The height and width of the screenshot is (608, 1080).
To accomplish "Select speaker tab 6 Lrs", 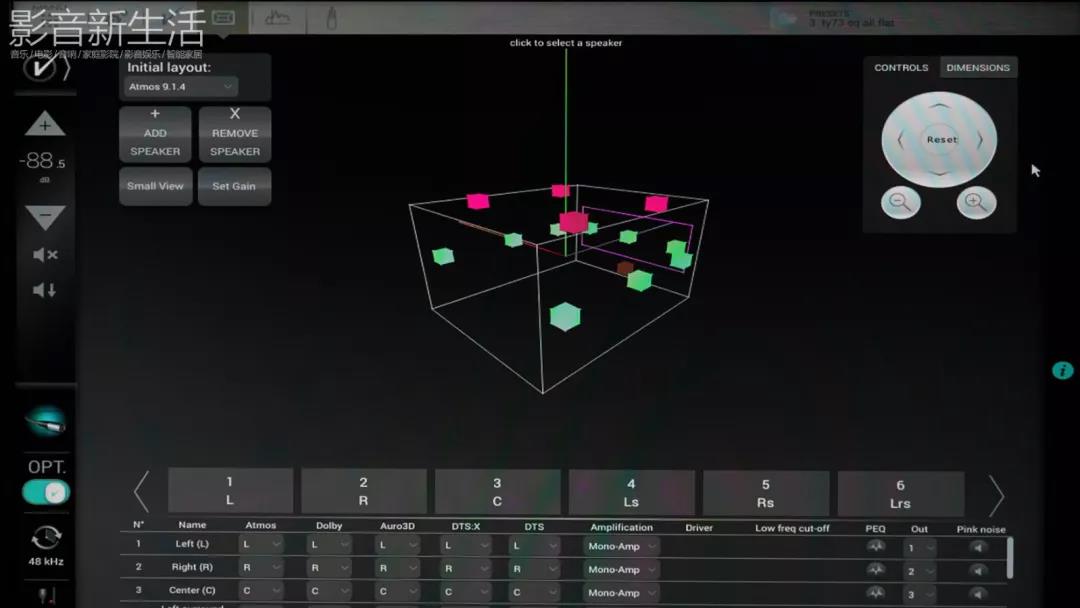I will [x=900, y=494].
